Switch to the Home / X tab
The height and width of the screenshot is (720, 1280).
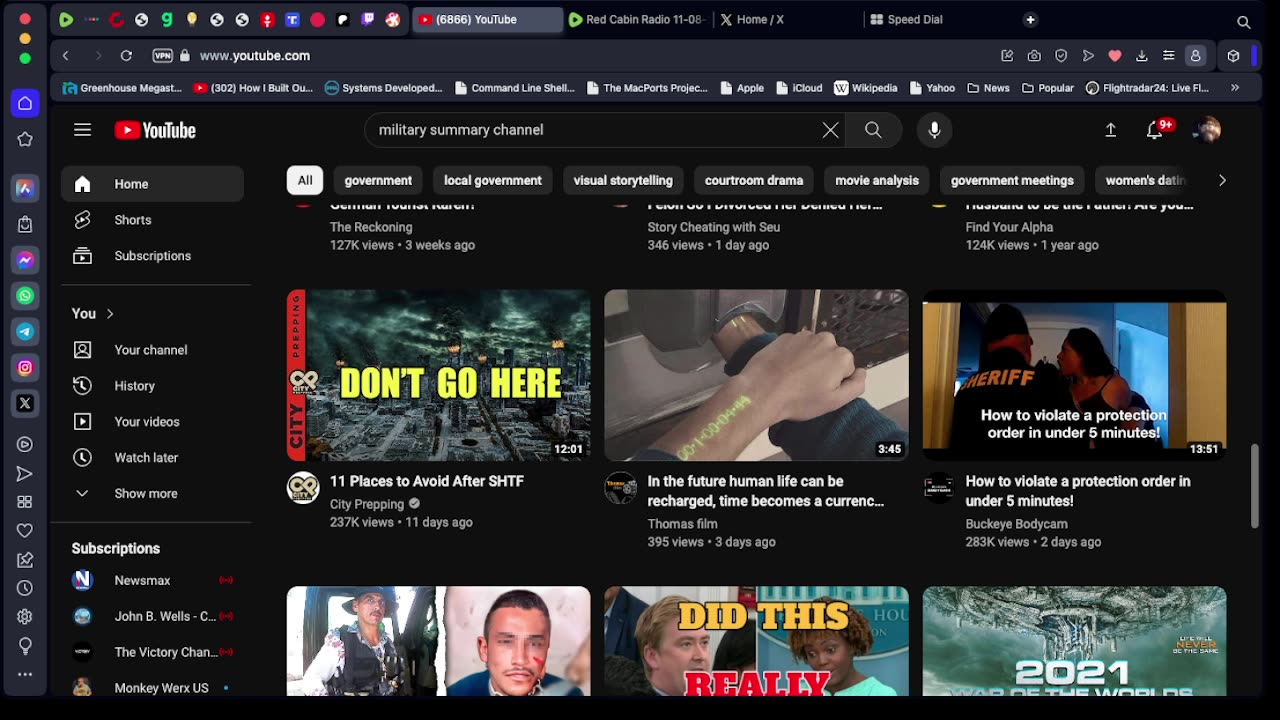tap(788, 19)
